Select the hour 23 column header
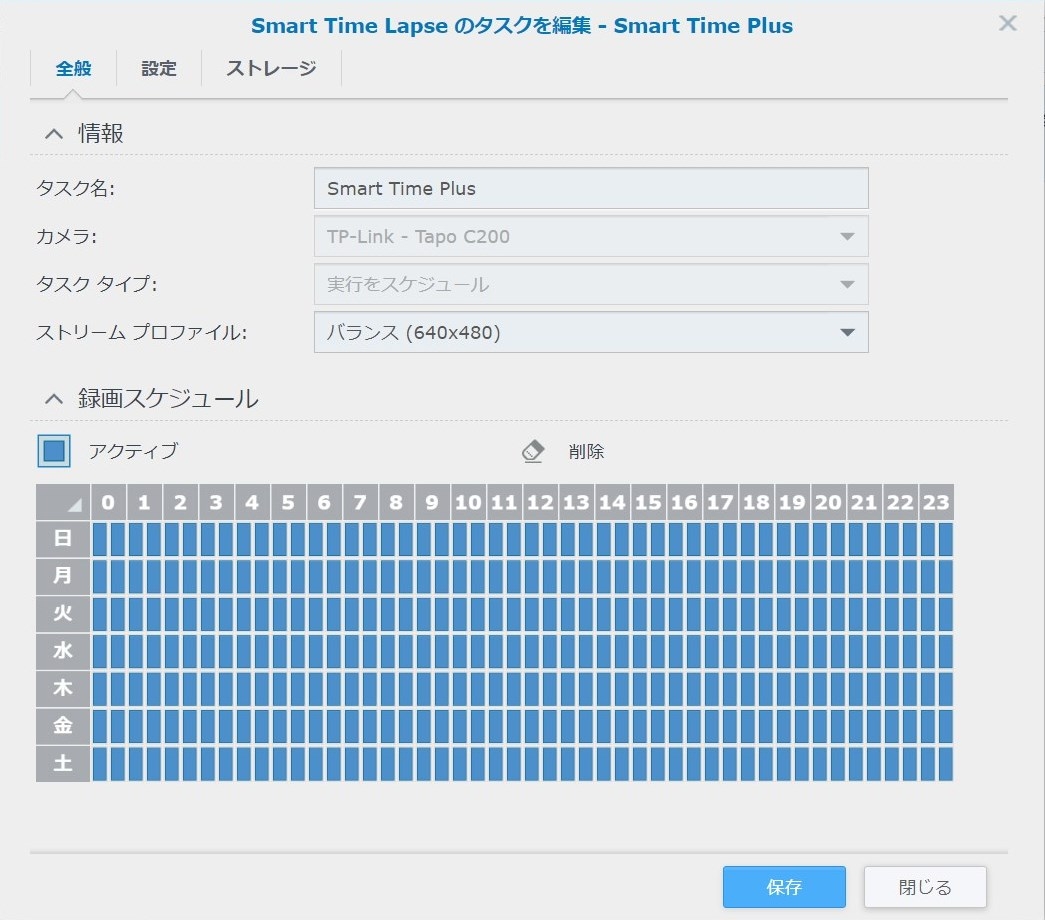This screenshot has height=920, width=1045. (x=936, y=502)
